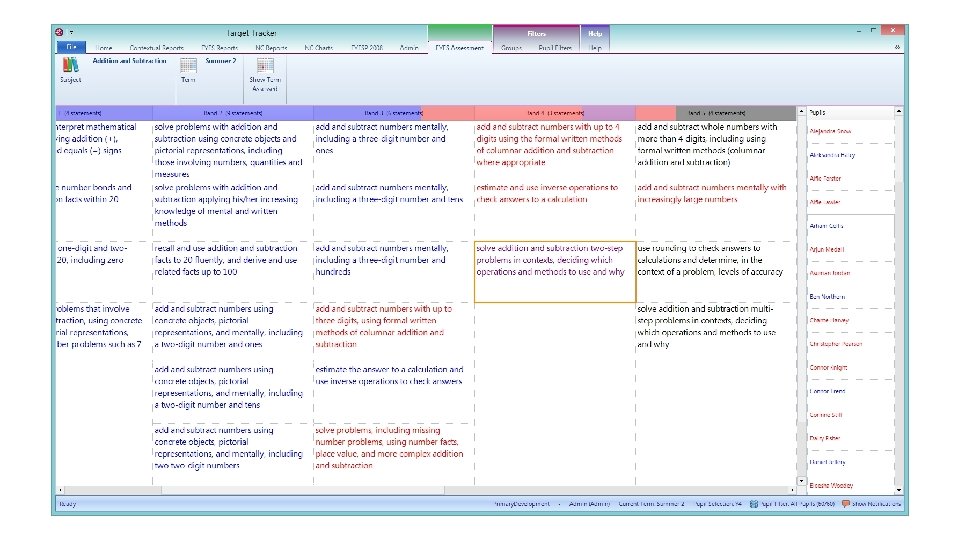The height and width of the screenshot is (540, 960).
Task: Open the Admin ribbon tab
Action: [x=408, y=48]
